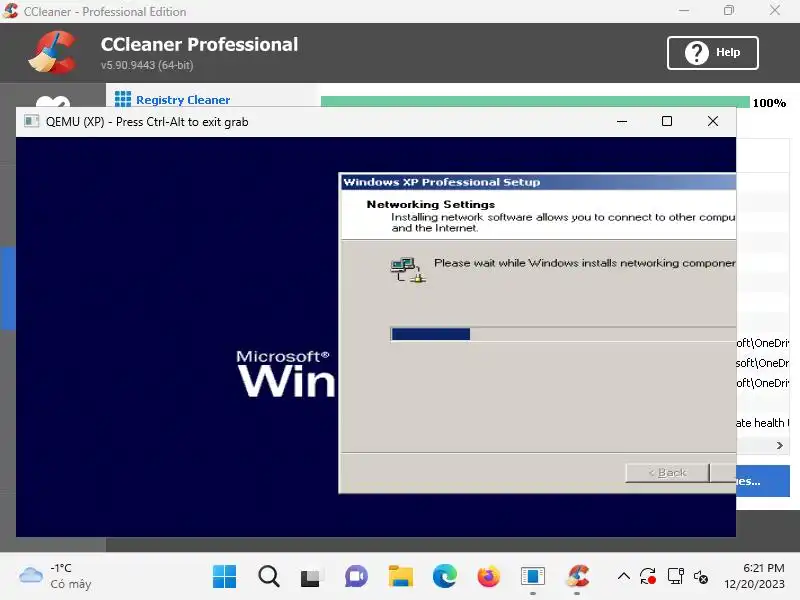The width and height of the screenshot is (800, 600).
Task: Open taskbar Search magnifier
Action: [x=268, y=577]
